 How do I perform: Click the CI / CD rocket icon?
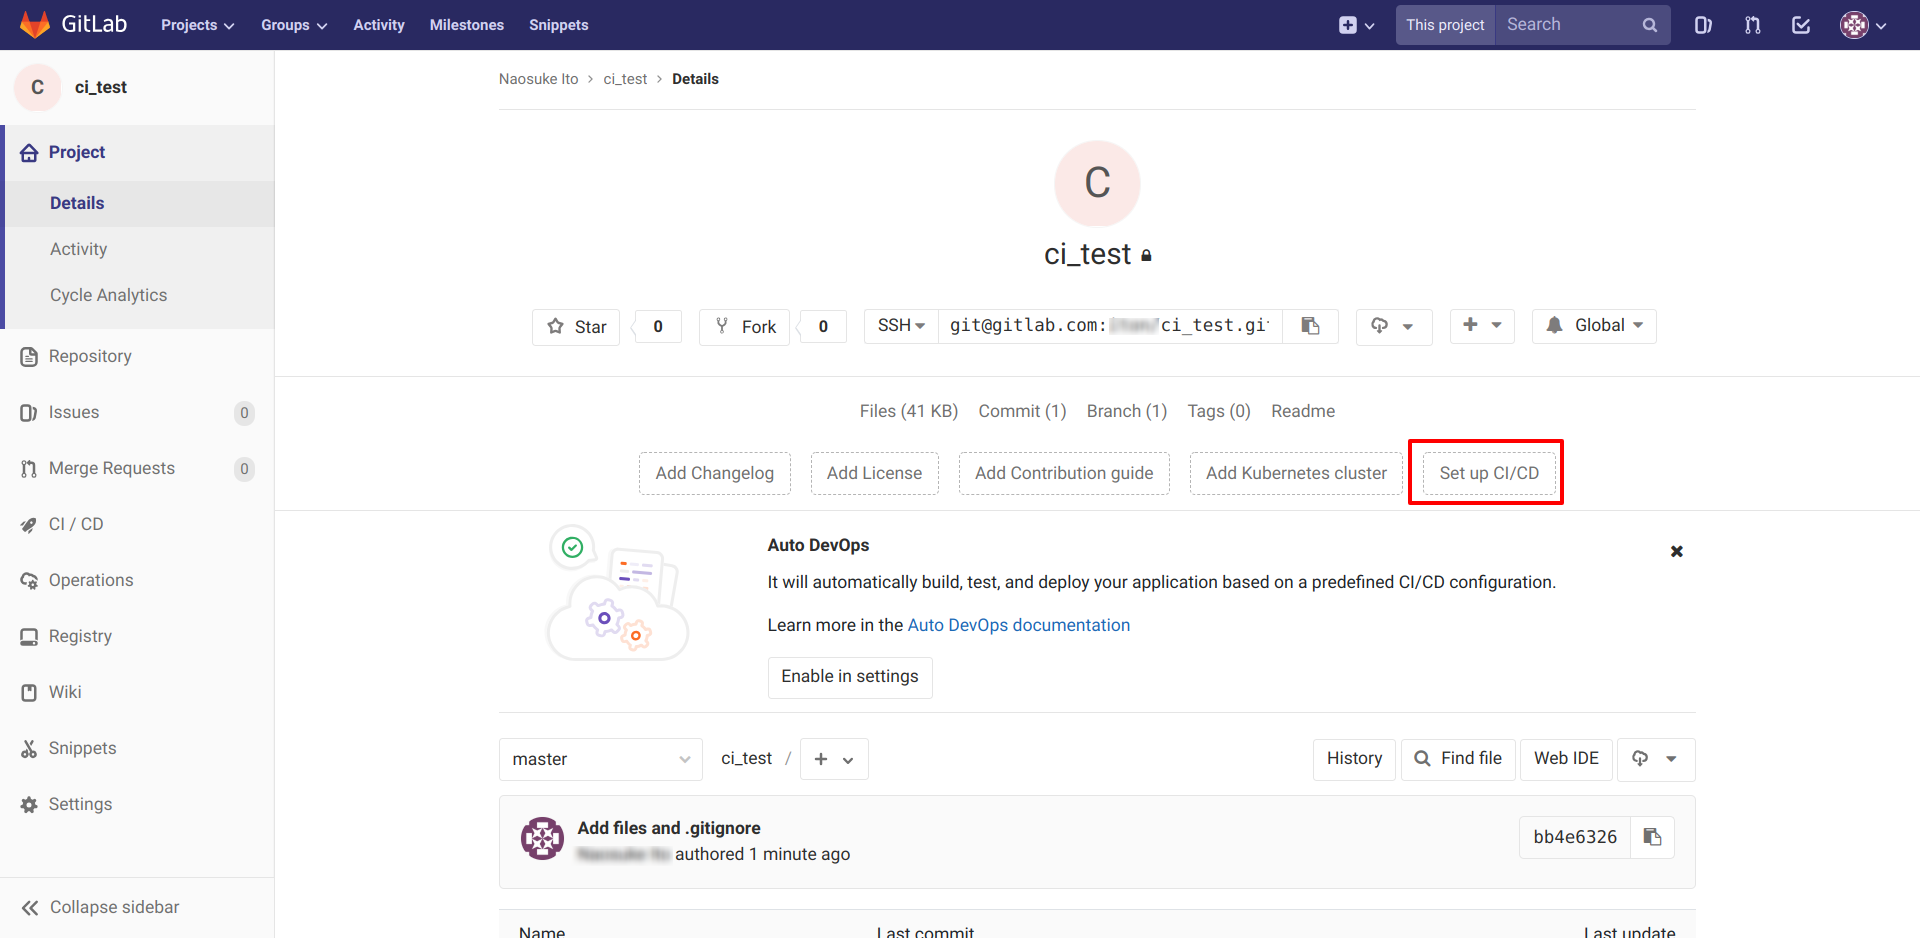[29, 524]
